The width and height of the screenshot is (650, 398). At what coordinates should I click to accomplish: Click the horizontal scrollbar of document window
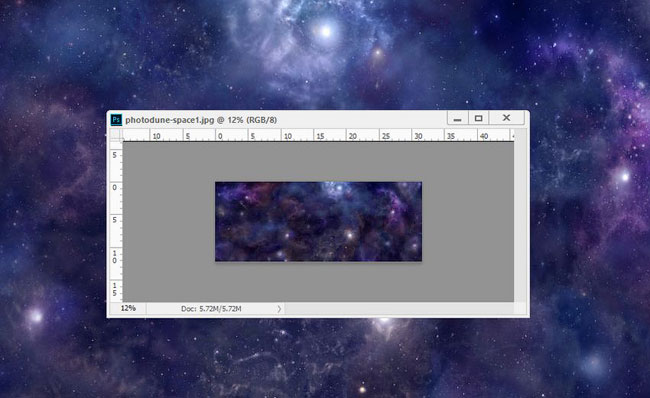pyautogui.click(x=399, y=309)
